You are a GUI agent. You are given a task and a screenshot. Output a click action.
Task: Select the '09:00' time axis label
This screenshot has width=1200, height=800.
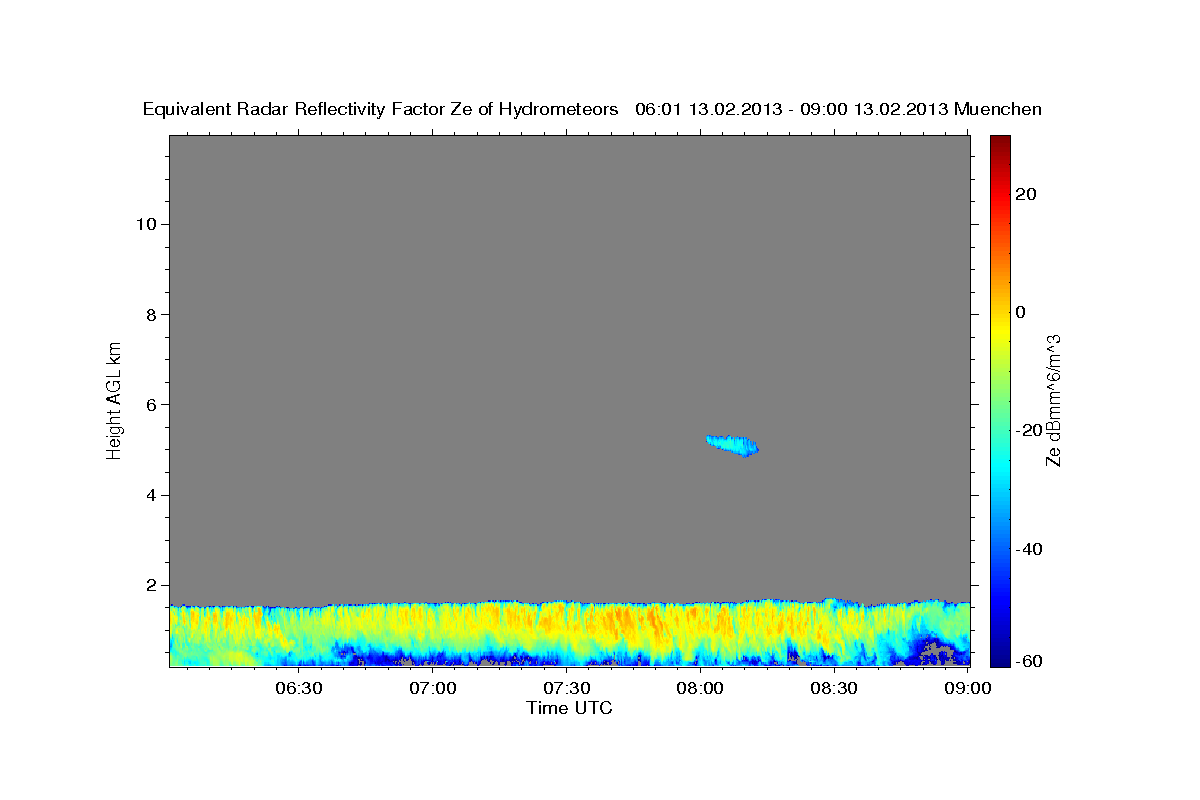pyautogui.click(x=968, y=688)
